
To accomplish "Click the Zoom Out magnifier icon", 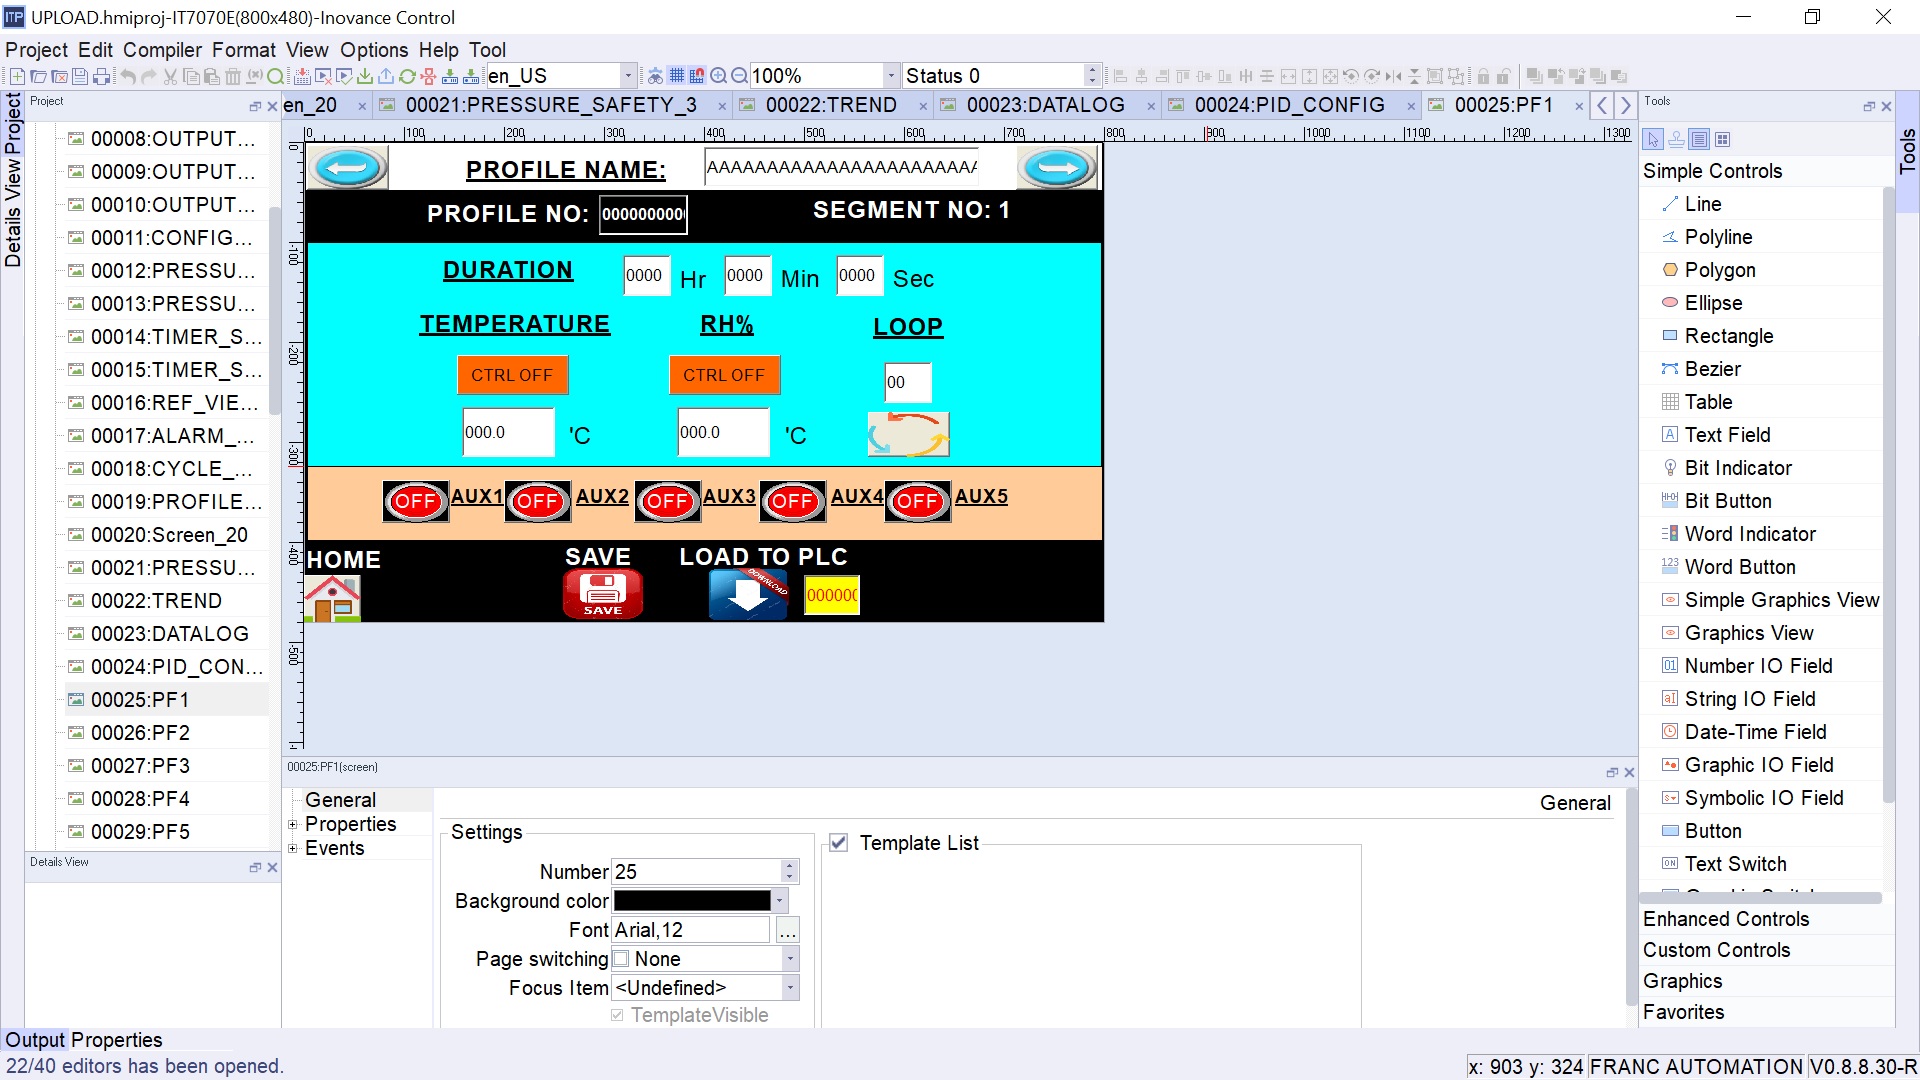I will 739,76.
